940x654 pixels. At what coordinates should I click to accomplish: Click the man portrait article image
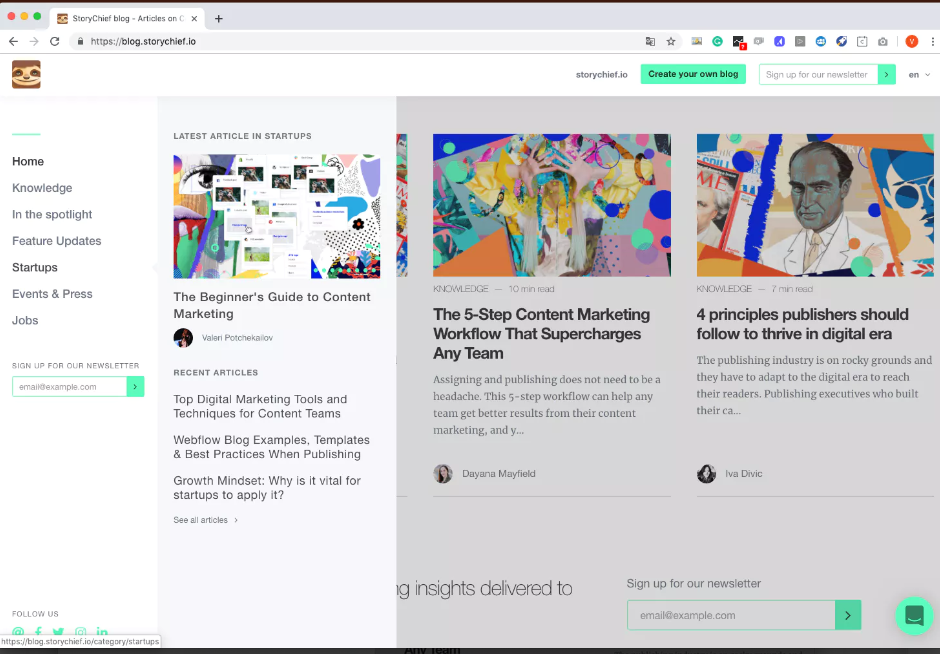point(815,205)
